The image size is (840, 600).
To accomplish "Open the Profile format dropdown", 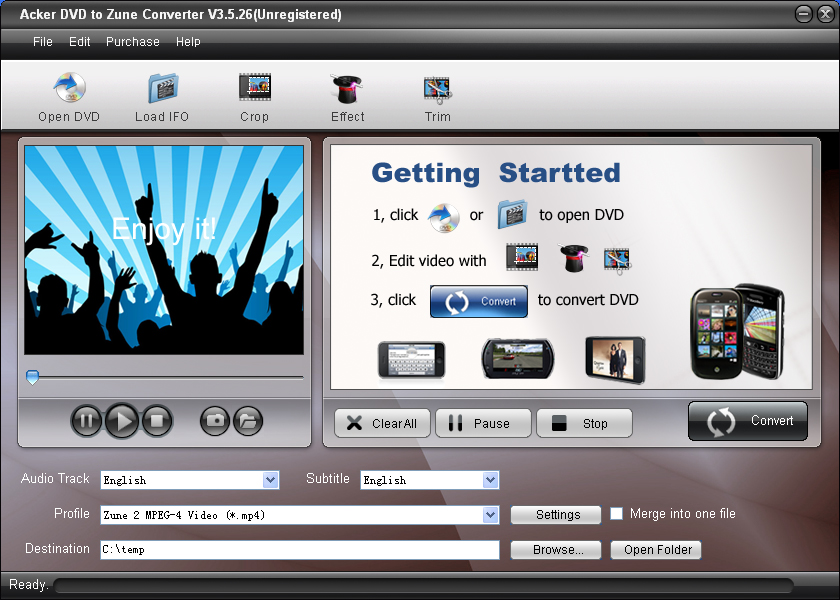I will pyautogui.click(x=491, y=514).
